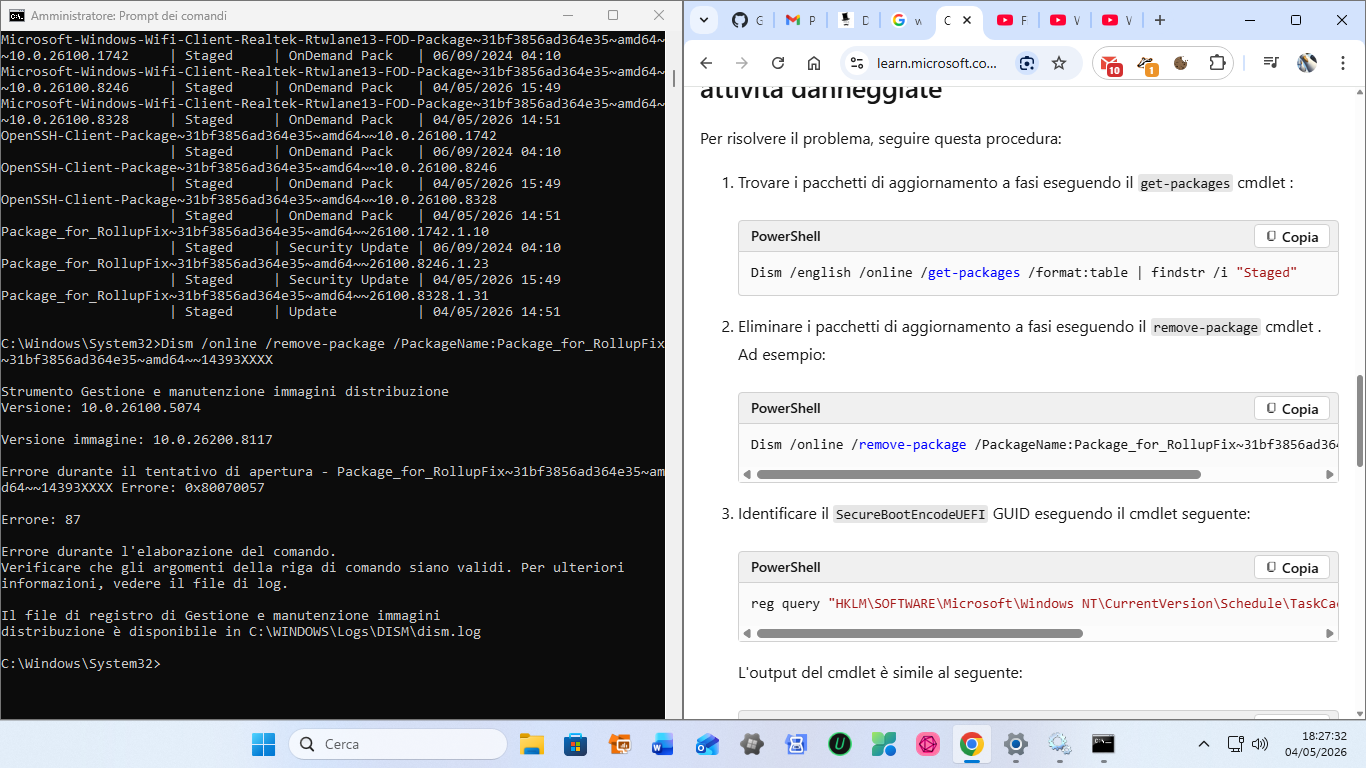Viewport: 1366px width, 768px height.
Task: Open the Windows Start menu
Action: coord(263,744)
